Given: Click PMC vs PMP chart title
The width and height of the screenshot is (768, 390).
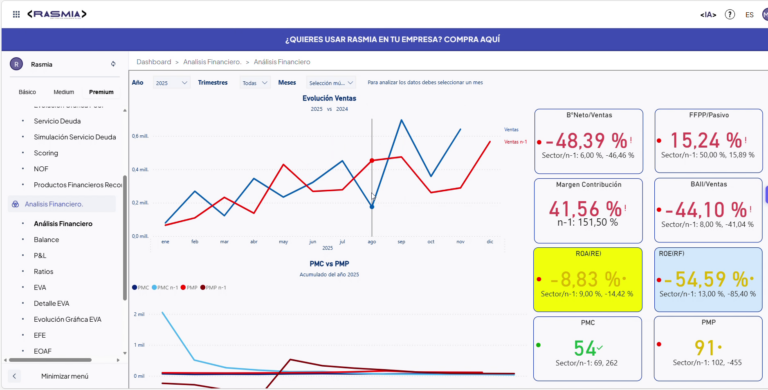Looking at the screenshot, I should pyautogui.click(x=329, y=264).
